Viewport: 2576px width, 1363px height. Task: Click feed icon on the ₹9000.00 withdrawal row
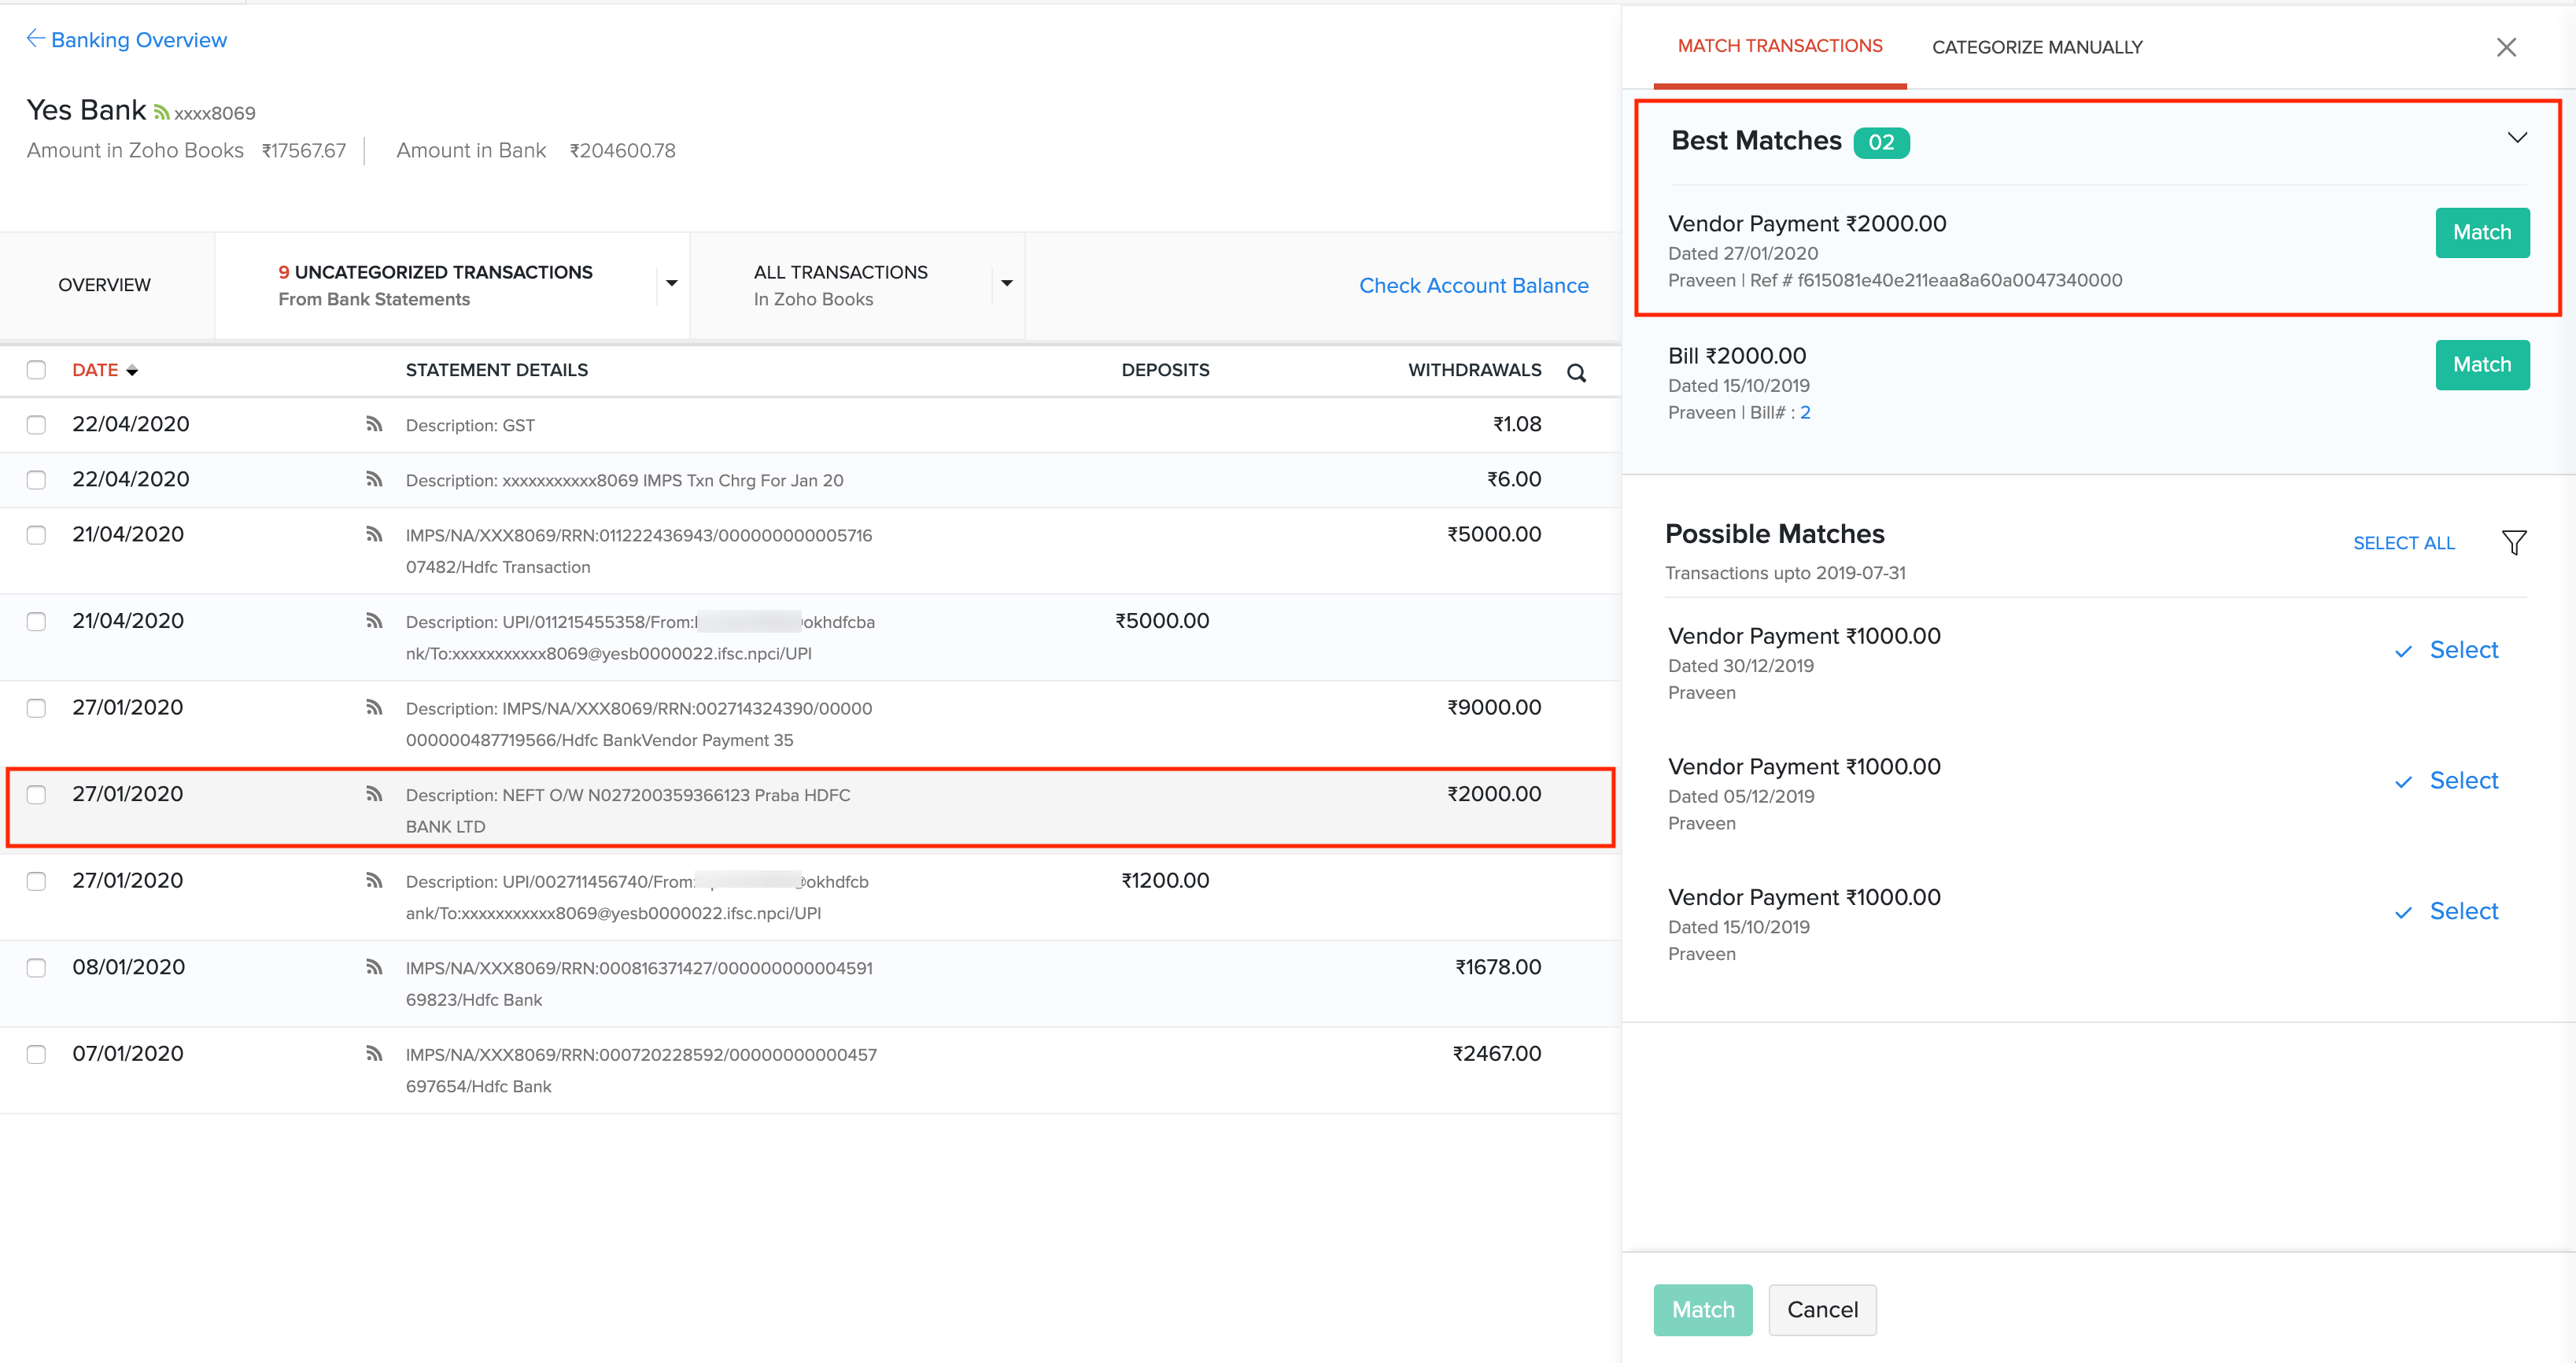click(374, 708)
